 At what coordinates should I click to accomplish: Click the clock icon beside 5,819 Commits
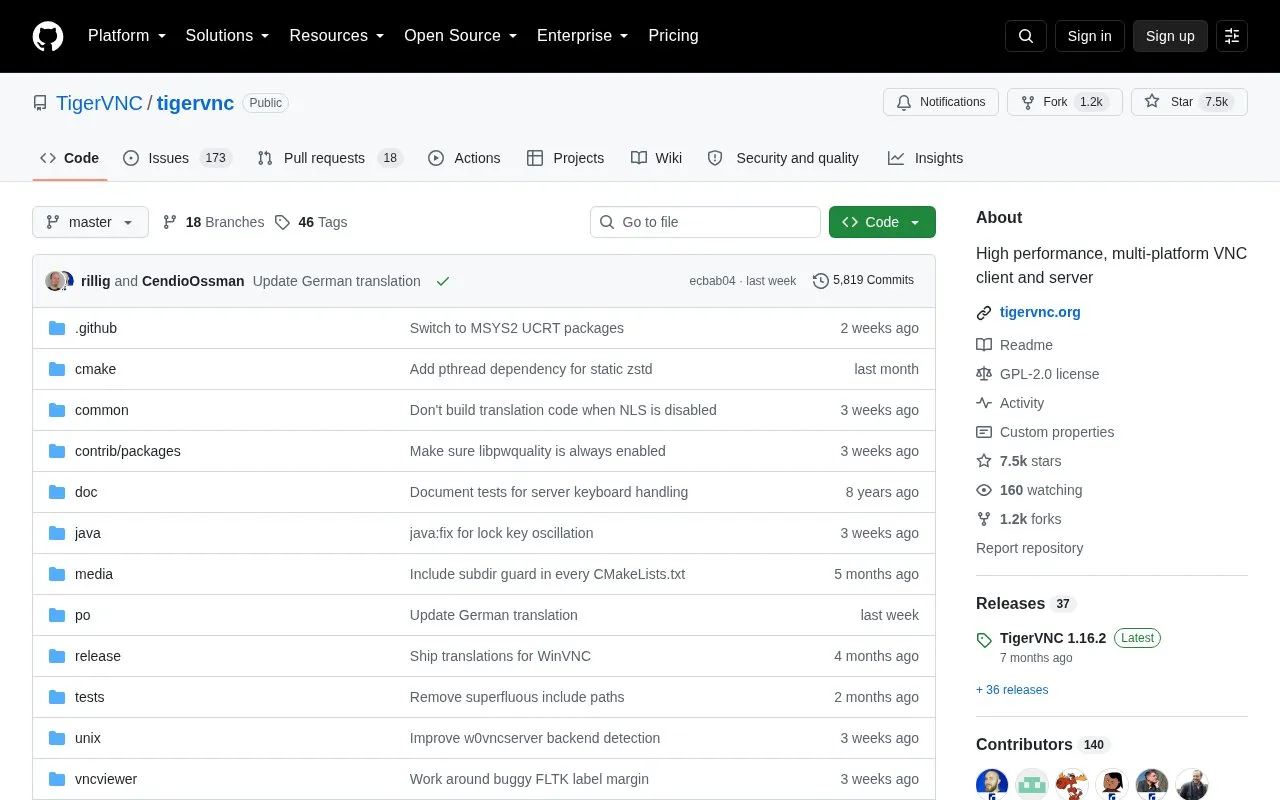pos(821,281)
